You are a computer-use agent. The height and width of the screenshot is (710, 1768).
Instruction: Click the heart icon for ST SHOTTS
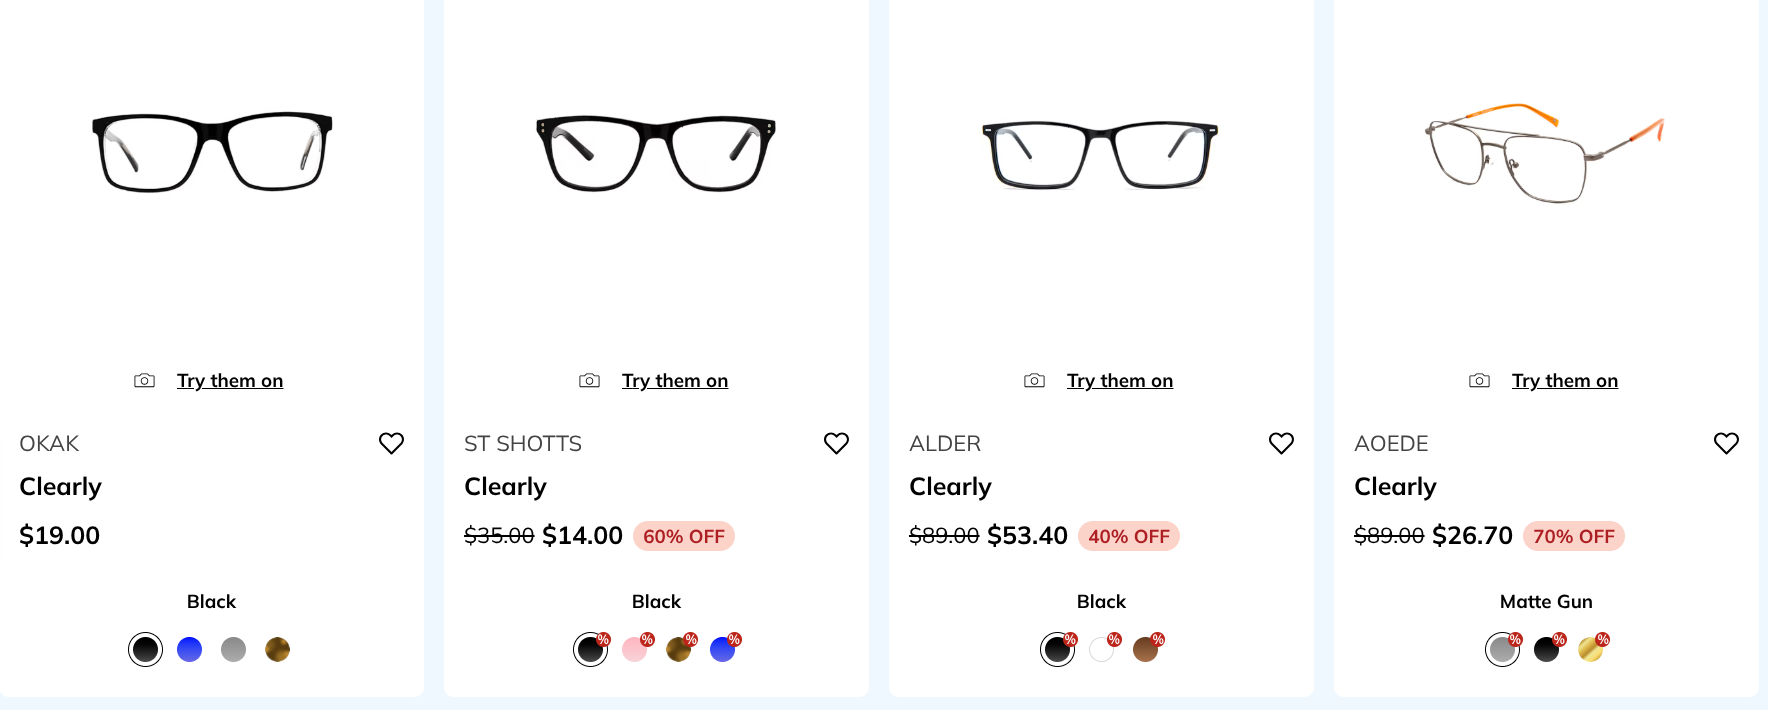coord(836,443)
